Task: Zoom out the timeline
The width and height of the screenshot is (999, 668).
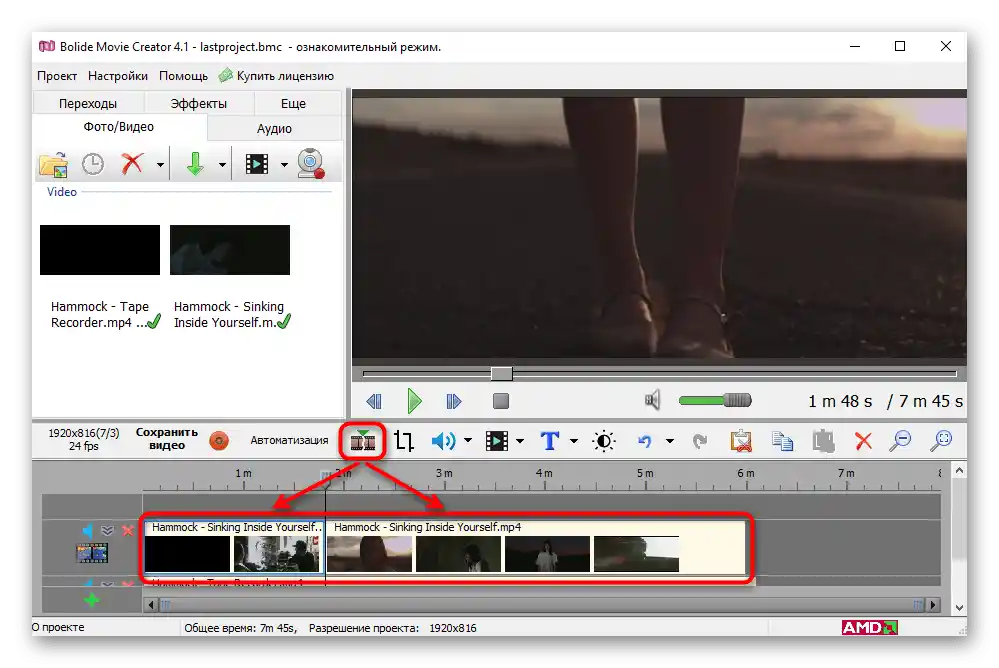Action: [901, 440]
